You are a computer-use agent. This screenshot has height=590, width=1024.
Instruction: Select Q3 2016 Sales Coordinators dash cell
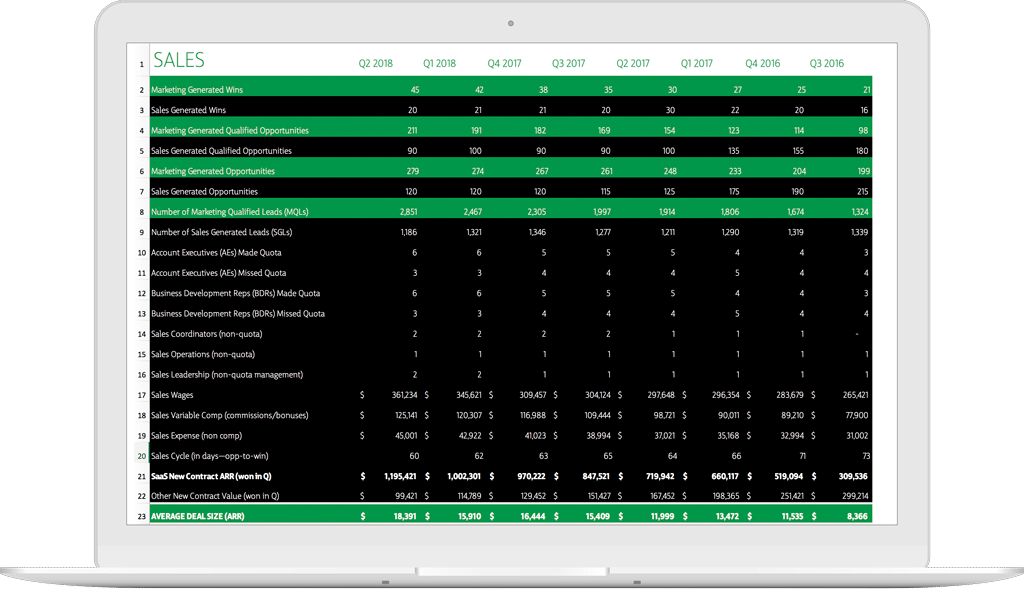click(857, 334)
